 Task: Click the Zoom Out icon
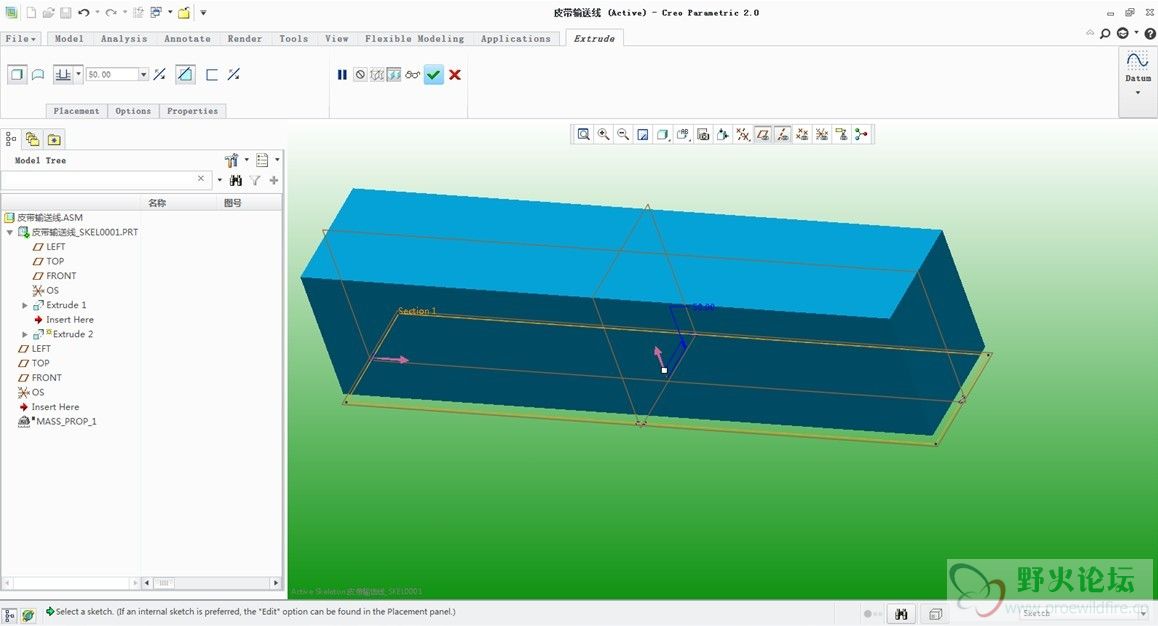coord(623,134)
